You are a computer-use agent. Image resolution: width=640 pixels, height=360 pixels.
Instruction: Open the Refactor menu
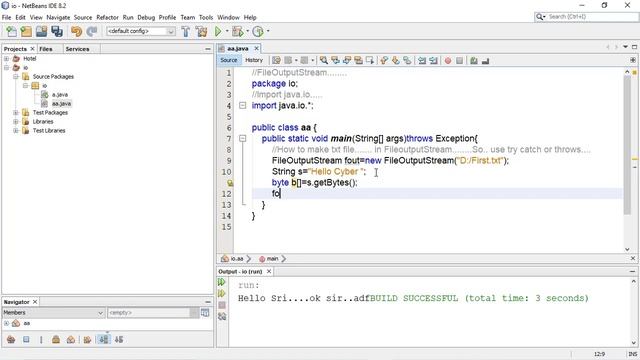pyautogui.click(x=107, y=18)
